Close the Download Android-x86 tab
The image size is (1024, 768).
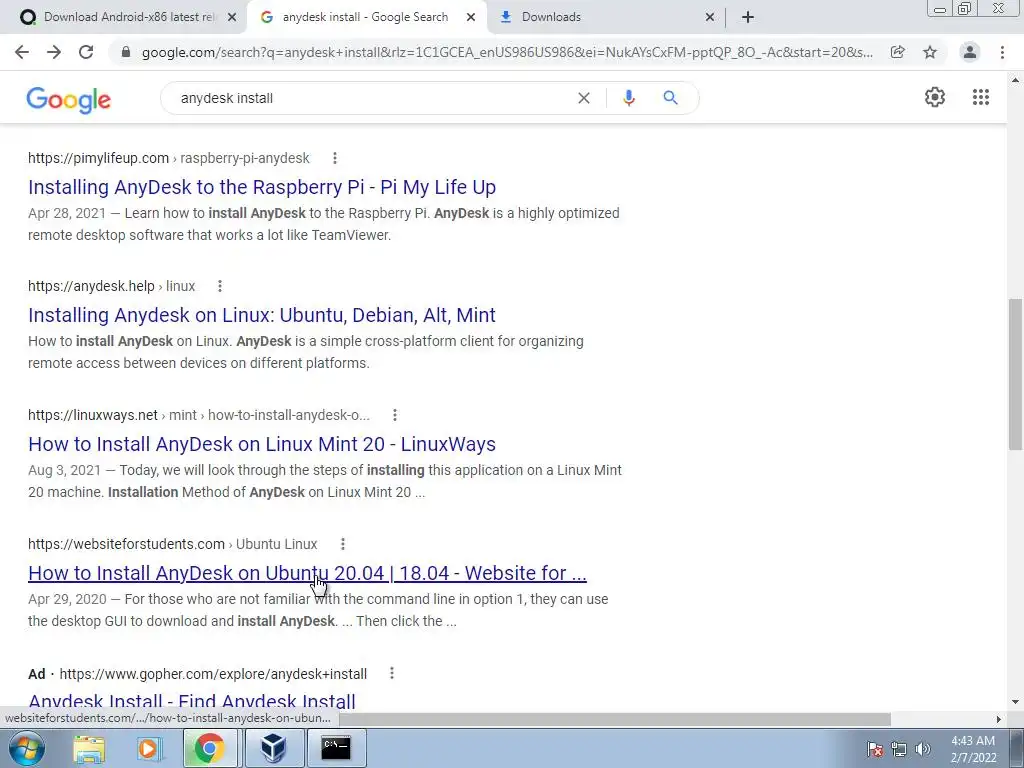click(x=232, y=18)
